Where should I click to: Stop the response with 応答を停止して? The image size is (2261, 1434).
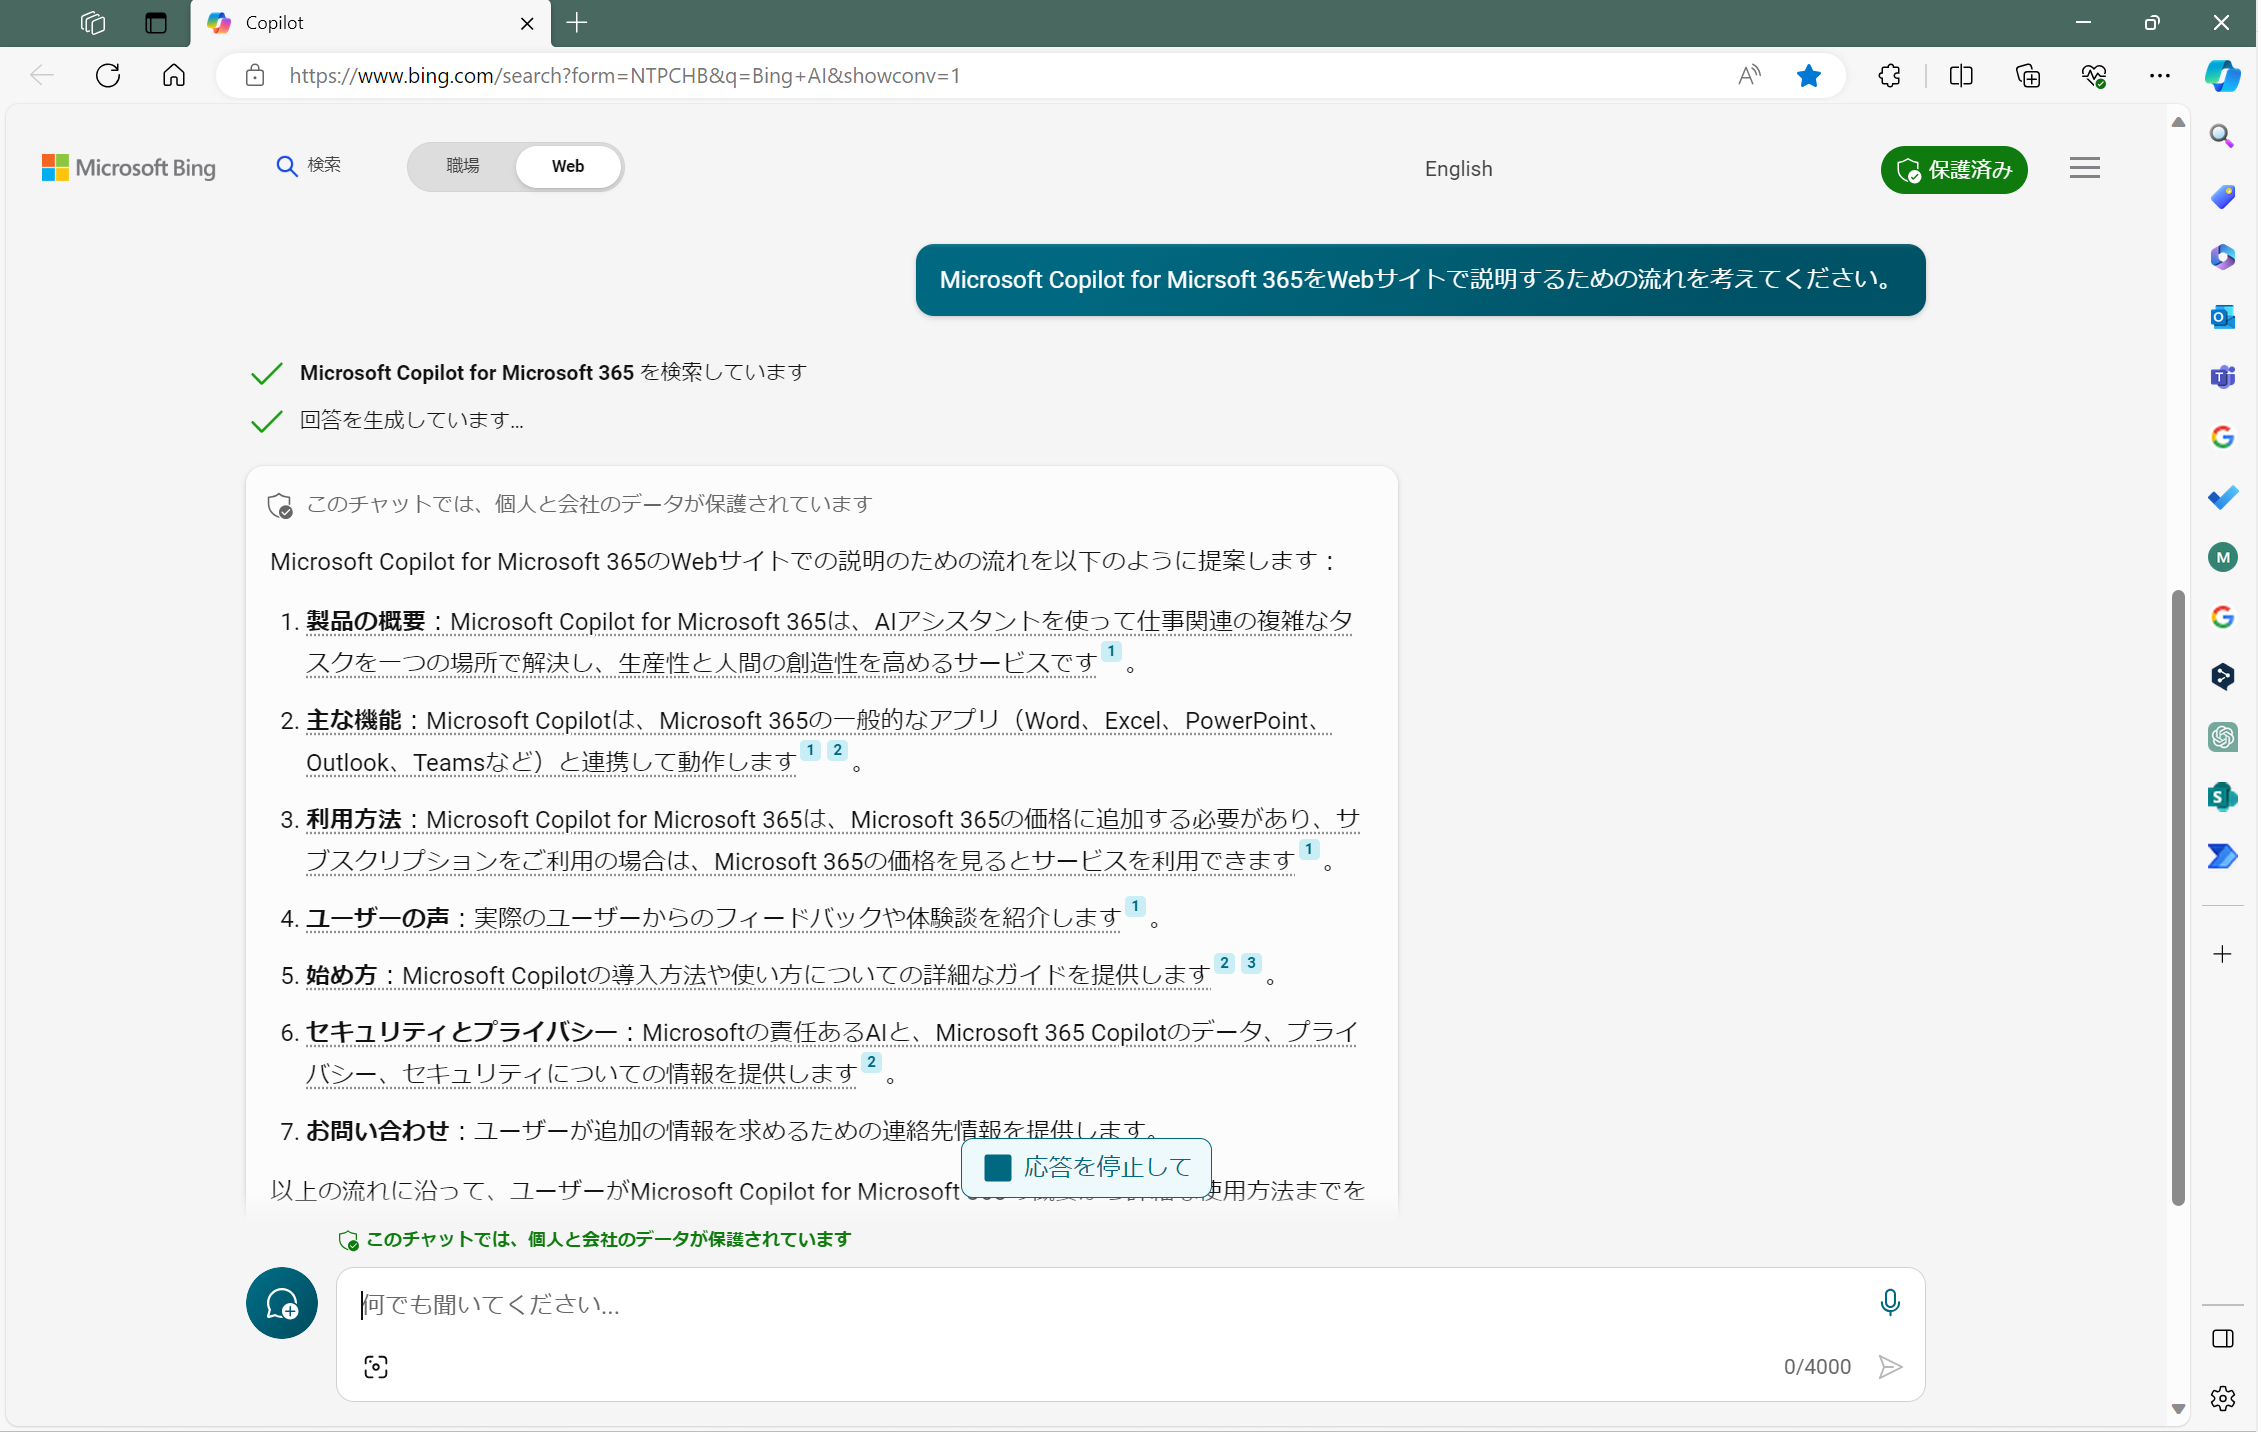pos(1086,1167)
